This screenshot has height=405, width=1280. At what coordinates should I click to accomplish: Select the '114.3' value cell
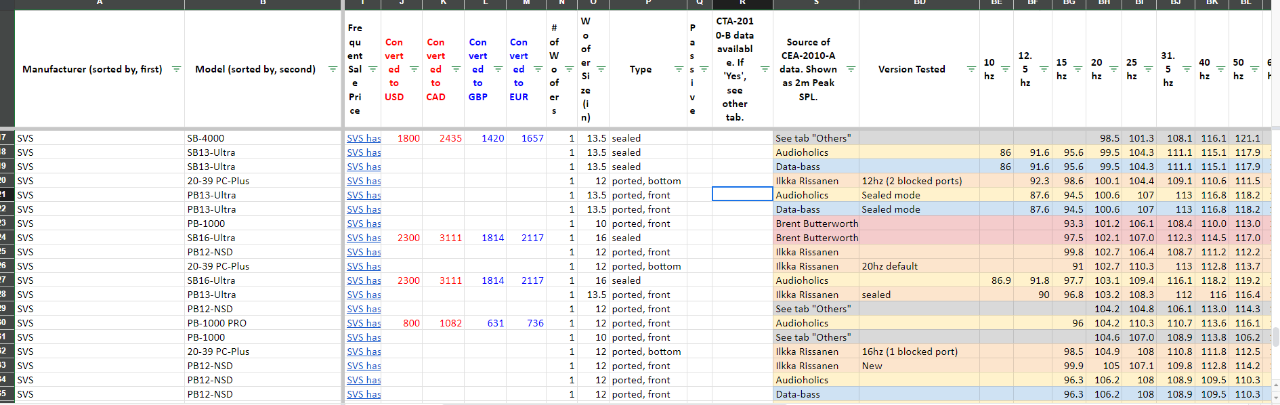point(1247,309)
